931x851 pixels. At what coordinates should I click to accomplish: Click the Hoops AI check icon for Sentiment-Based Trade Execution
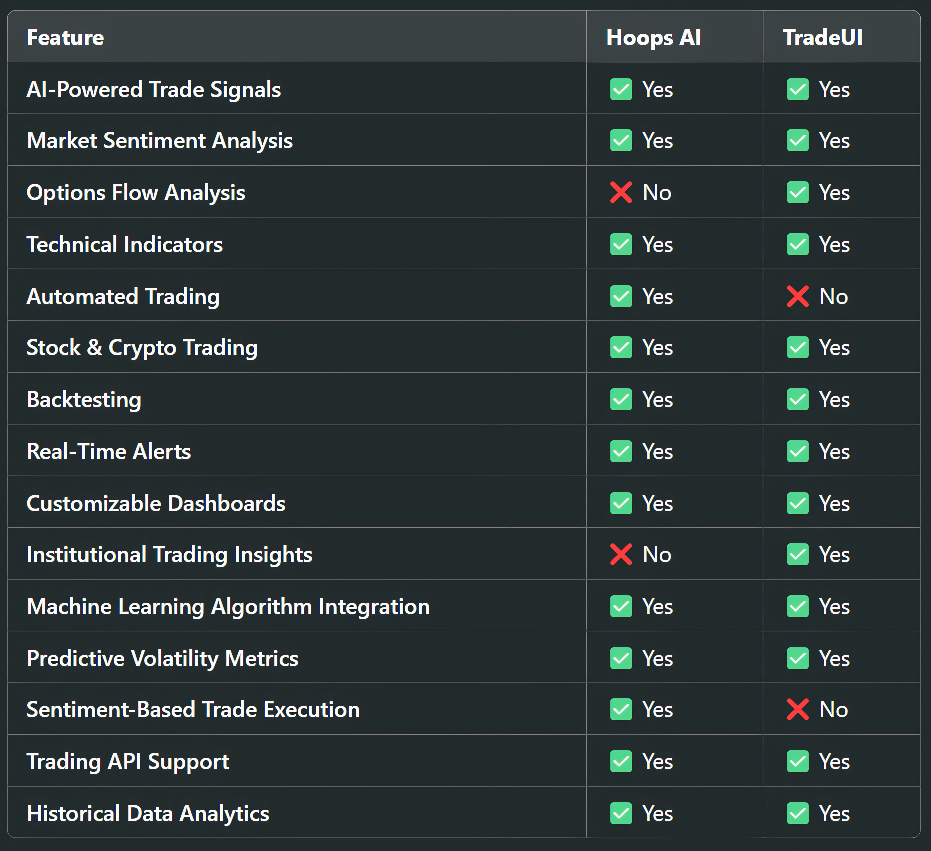621,710
